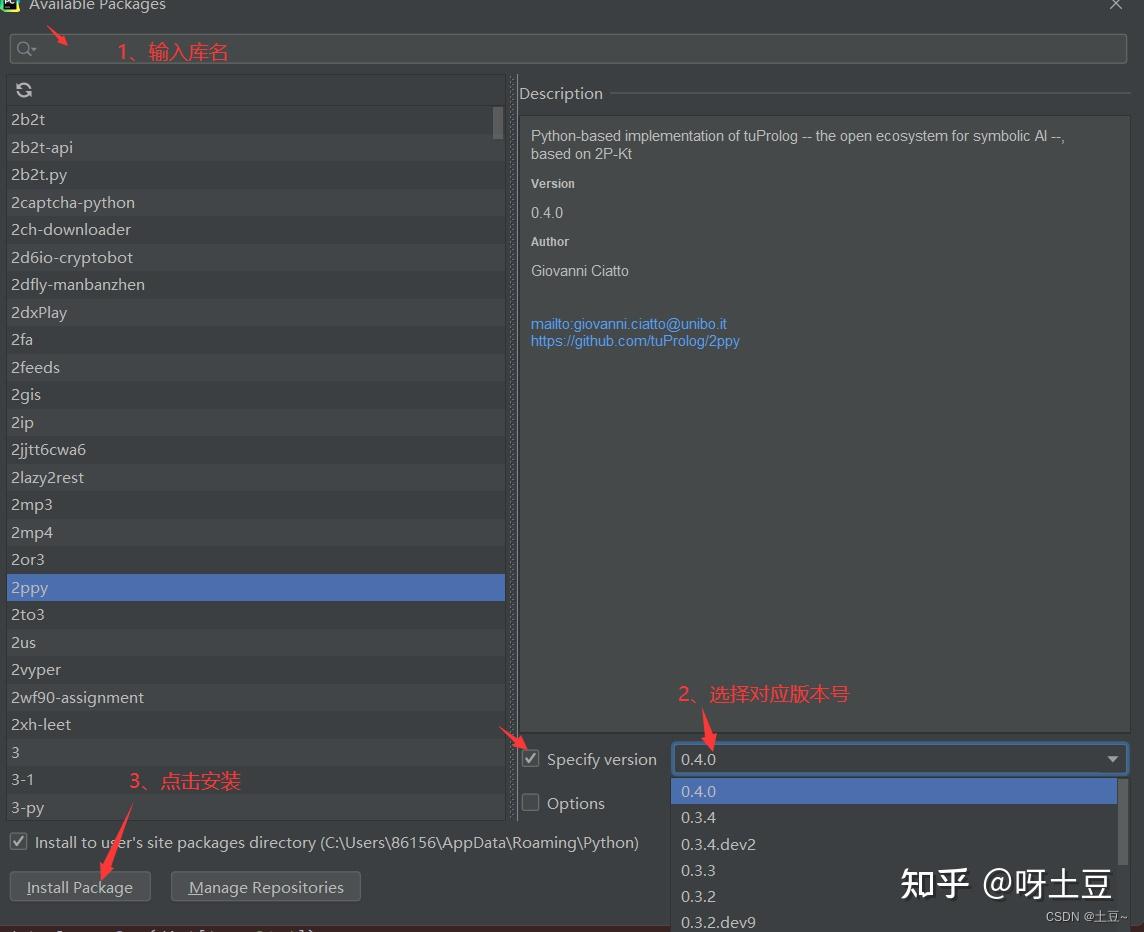Click the Install Package button
This screenshot has width=1144, height=932.
79,886
